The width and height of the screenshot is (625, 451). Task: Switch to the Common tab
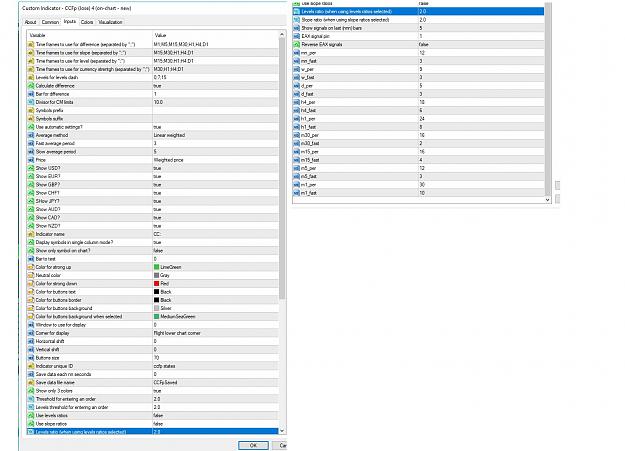50,22
